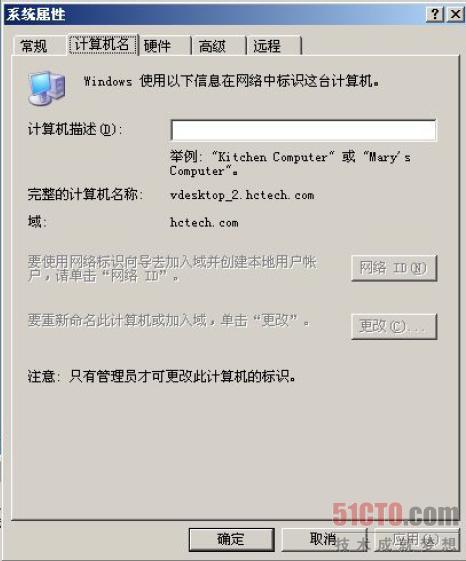Click the domain value hctech.com
466x561 pixels.
(x=204, y=223)
